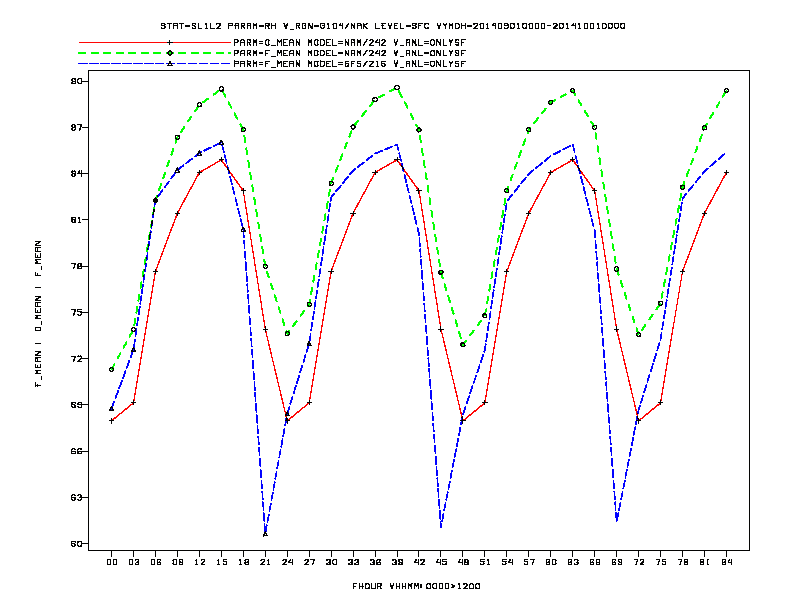Image resolution: width=792 pixels, height=612 pixels.
Task: Click the y-axis tick value 69
Action: click(76, 405)
